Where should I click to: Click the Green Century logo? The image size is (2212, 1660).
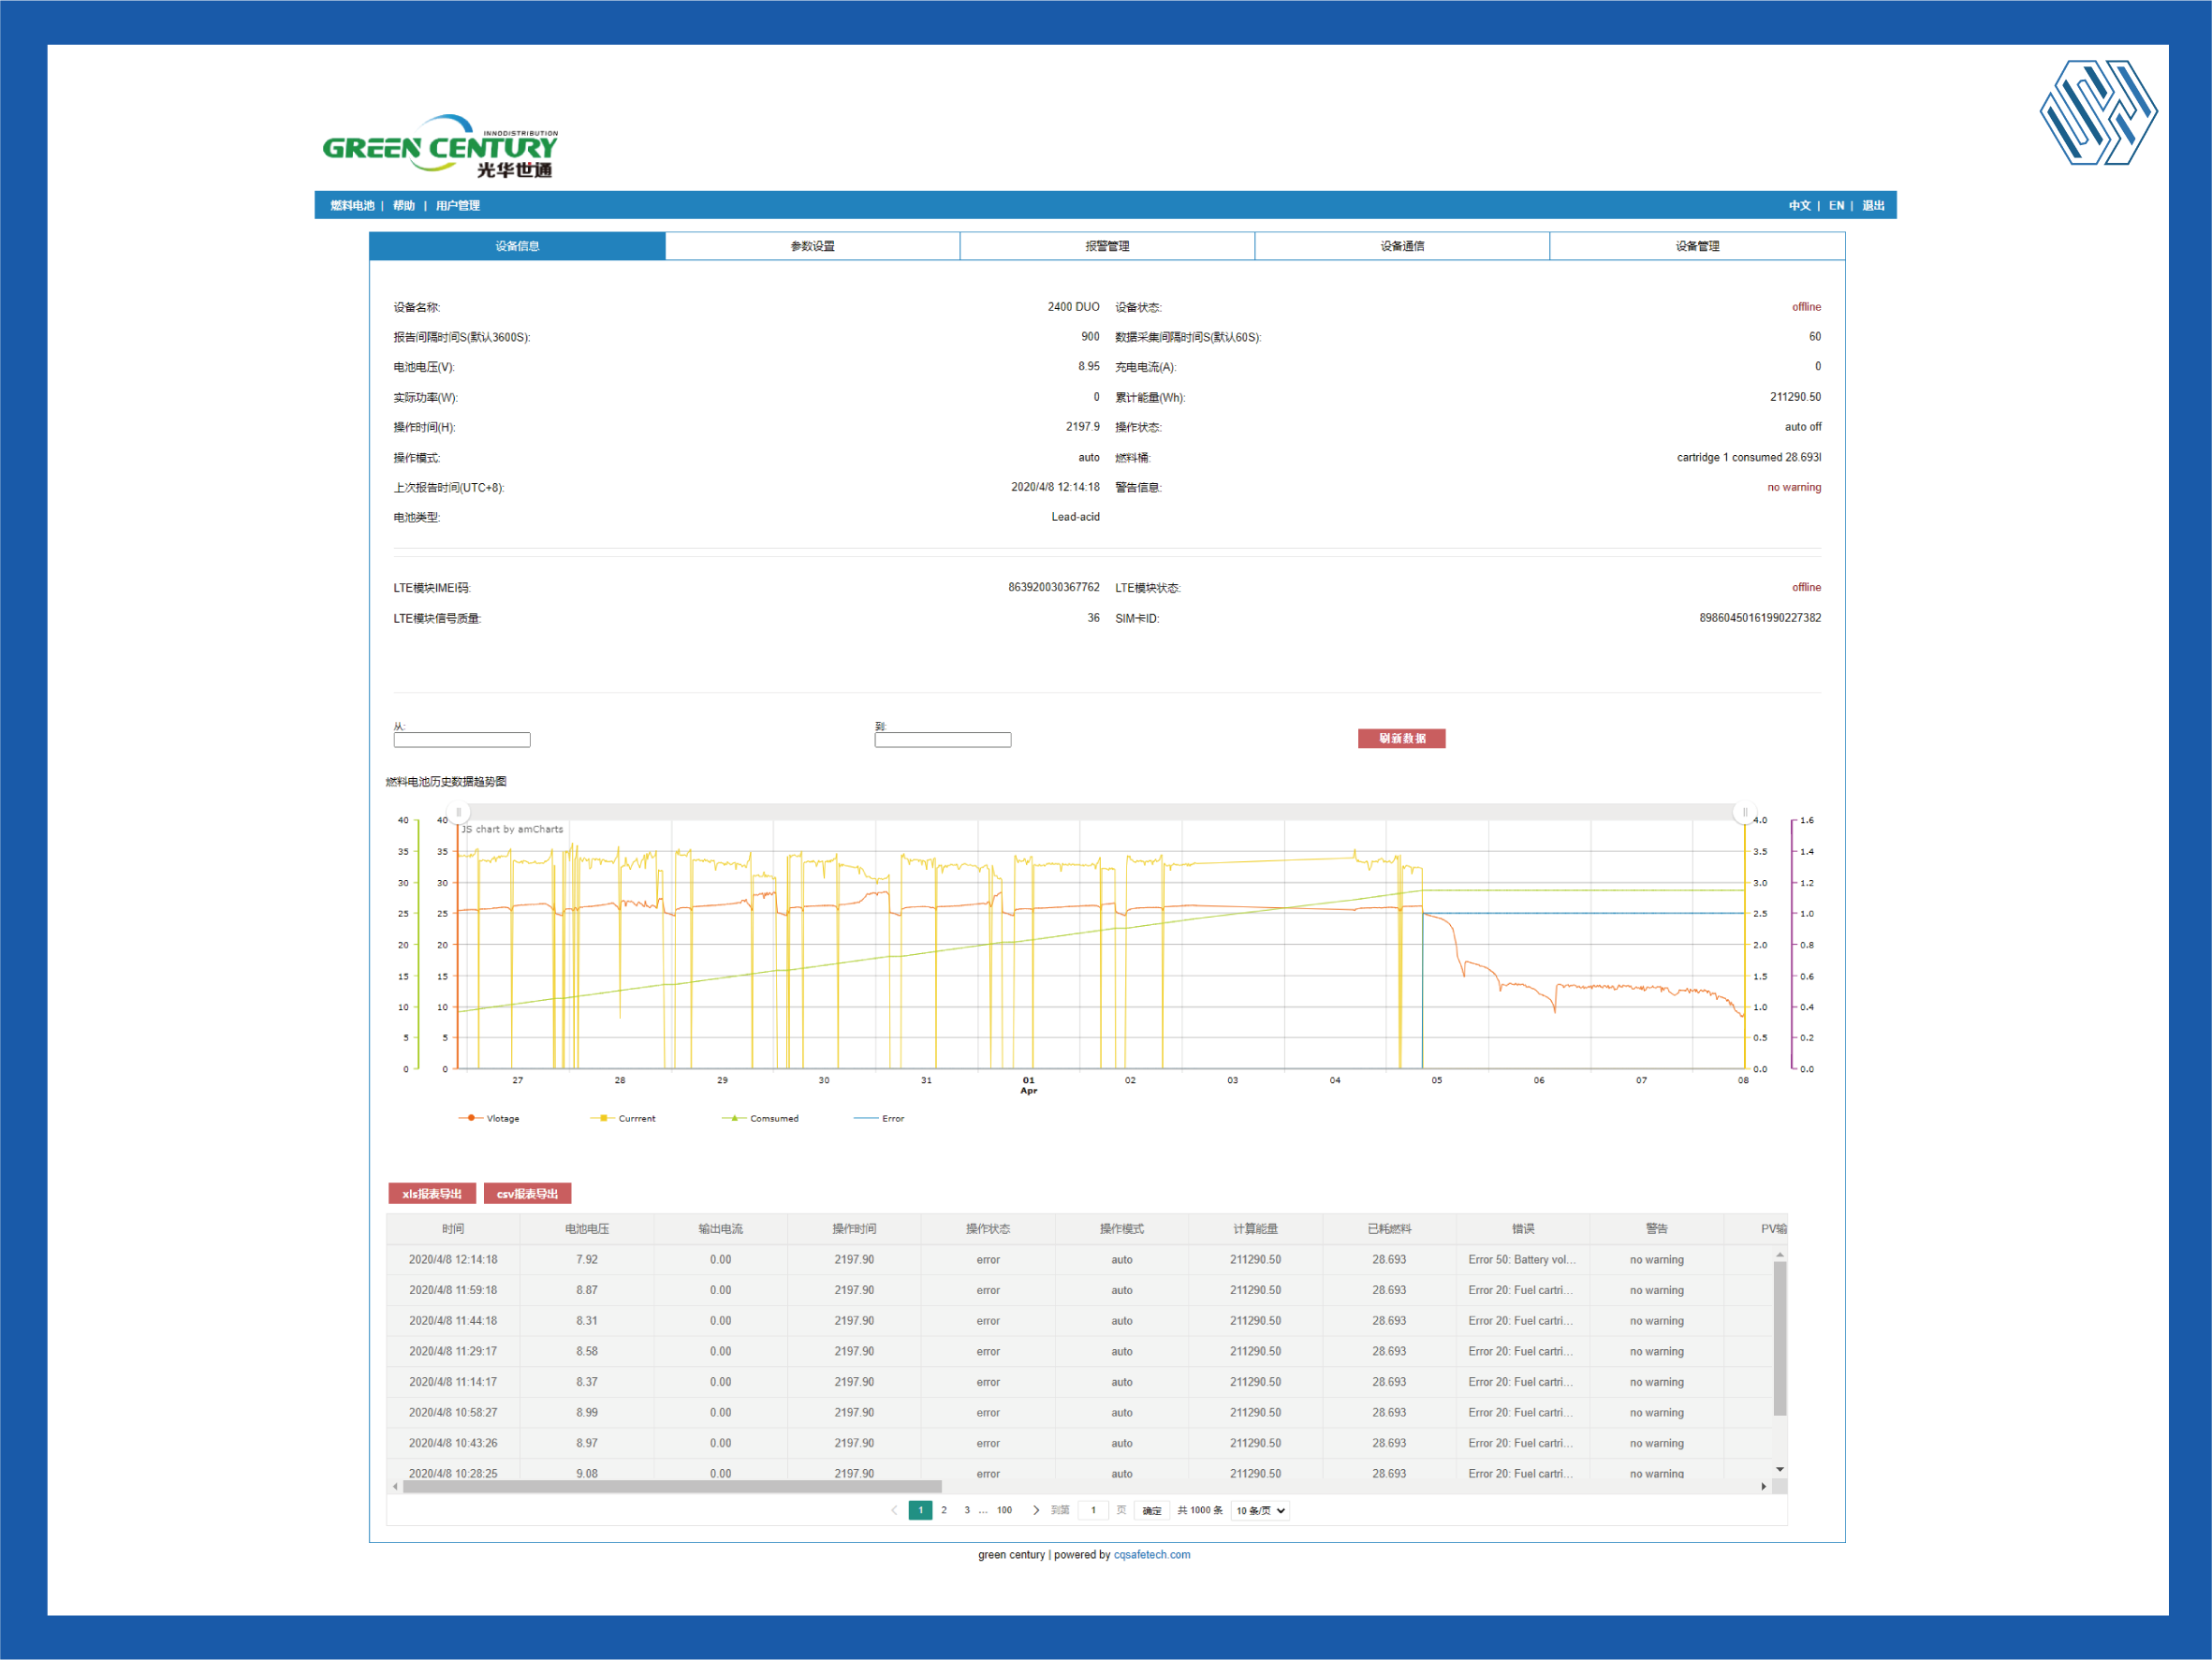pos(440,147)
